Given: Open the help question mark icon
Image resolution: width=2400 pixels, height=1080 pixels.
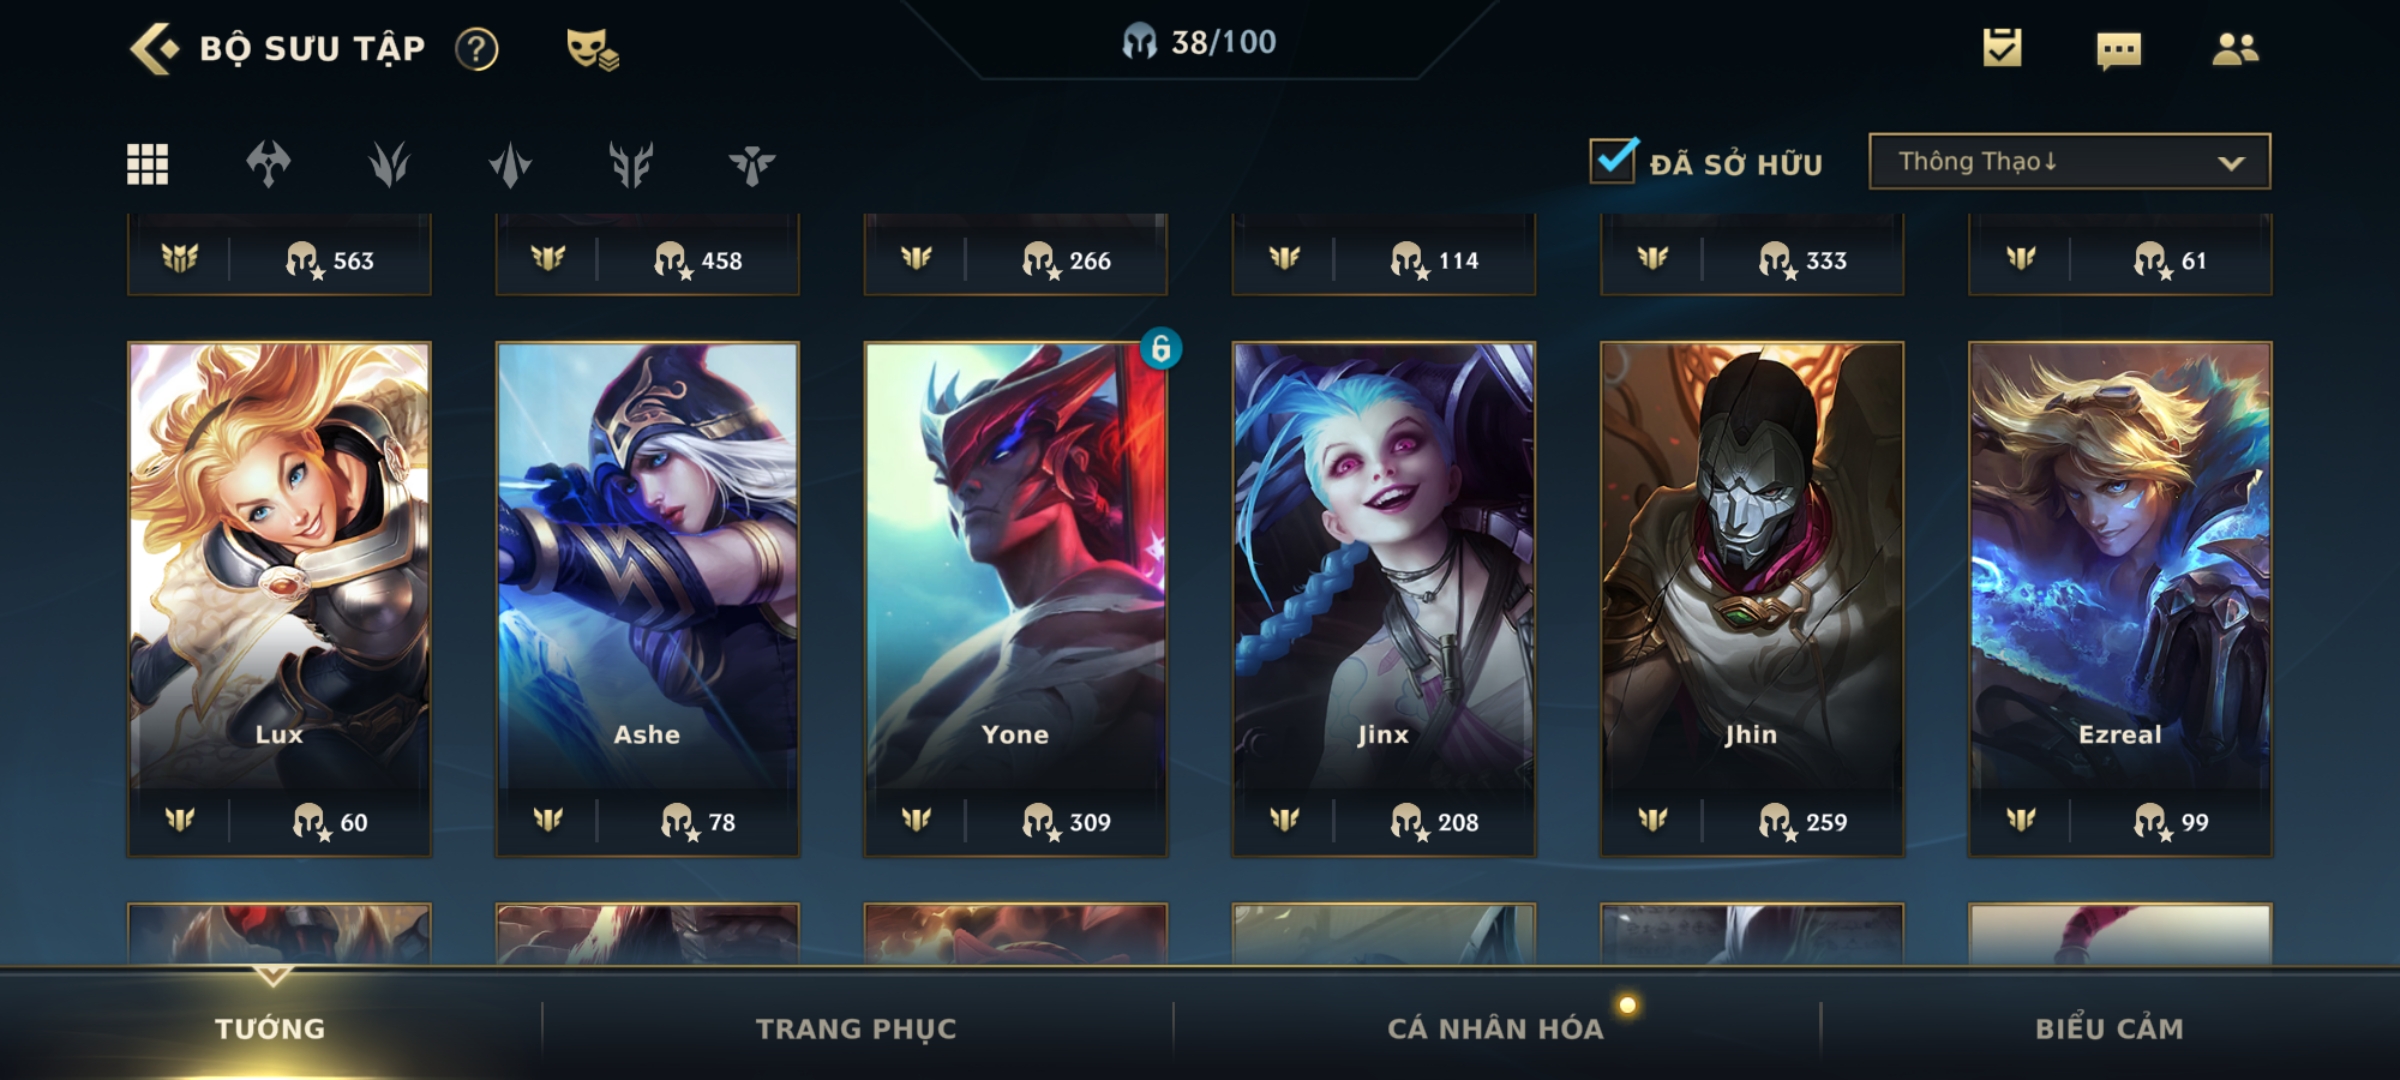Looking at the screenshot, I should pos(477,49).
